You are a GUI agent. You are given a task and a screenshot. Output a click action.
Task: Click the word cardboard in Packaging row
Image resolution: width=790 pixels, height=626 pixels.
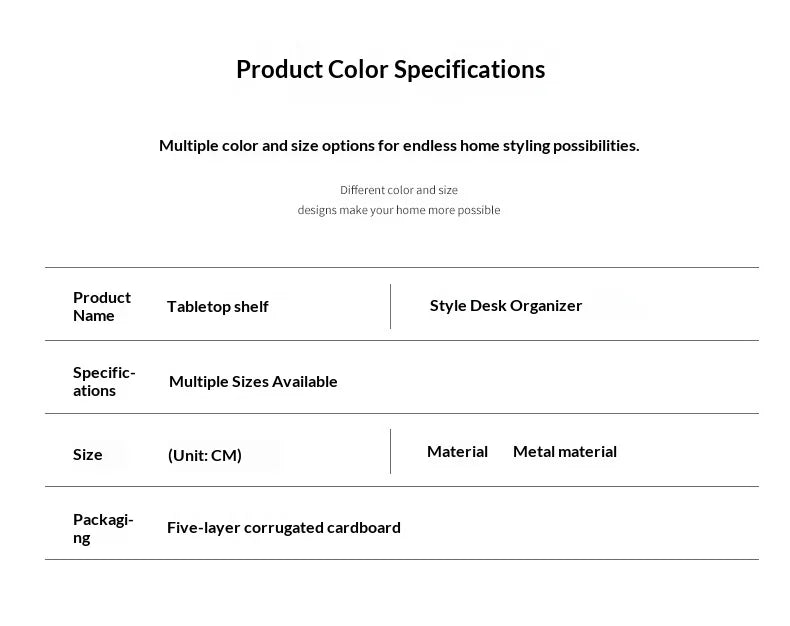coord(364,528)
